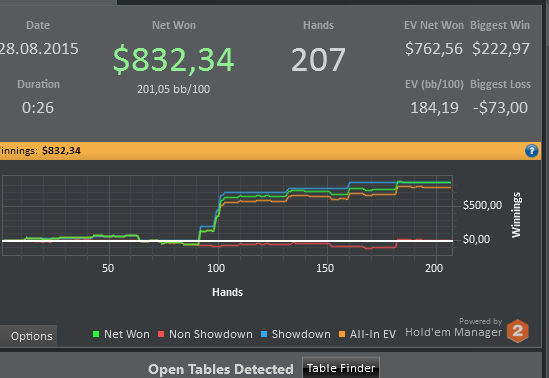Click the Hands axis title under graph
Screen dimensions: 549x378
pyautogui.click(x=227, y=292)
